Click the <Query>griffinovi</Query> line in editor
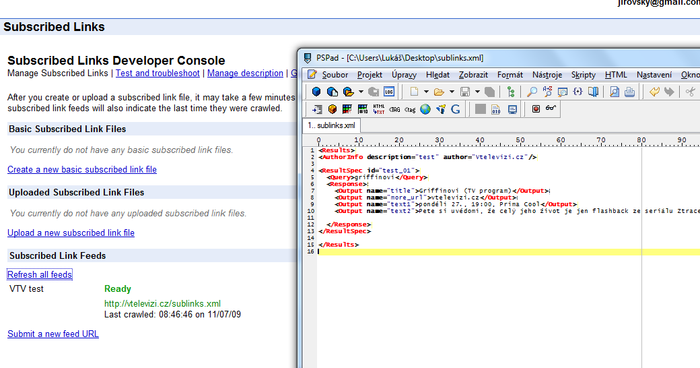 click(x=377, y=177)
